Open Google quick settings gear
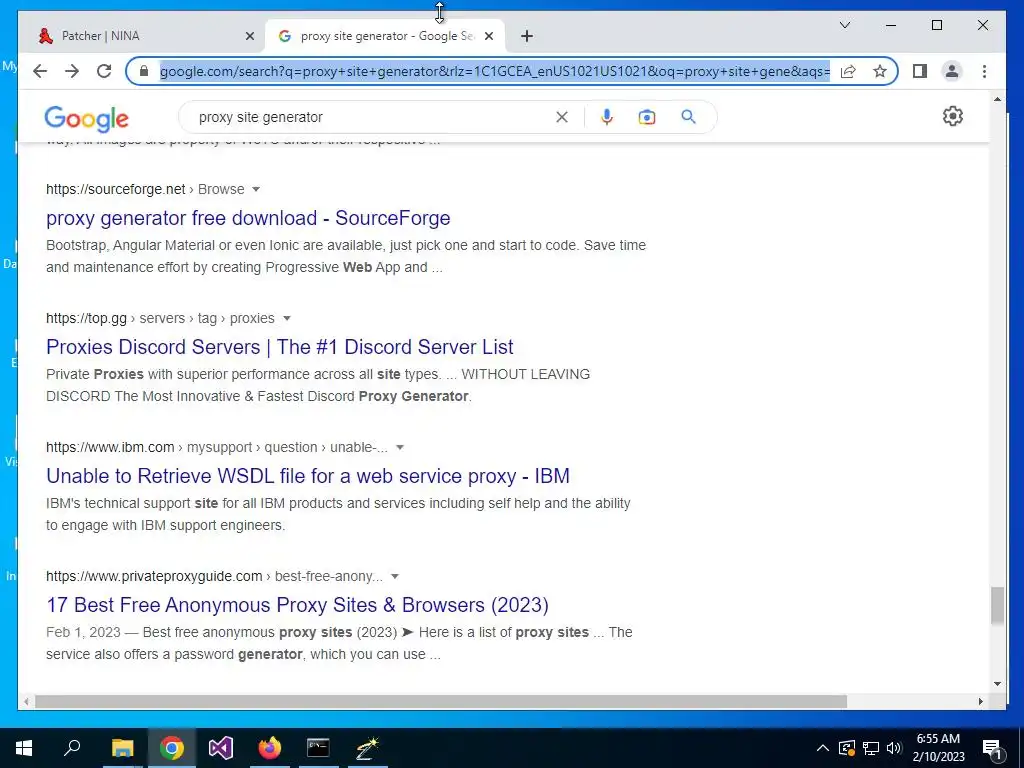Viewport: 1024px width, 768px height. 953,116
